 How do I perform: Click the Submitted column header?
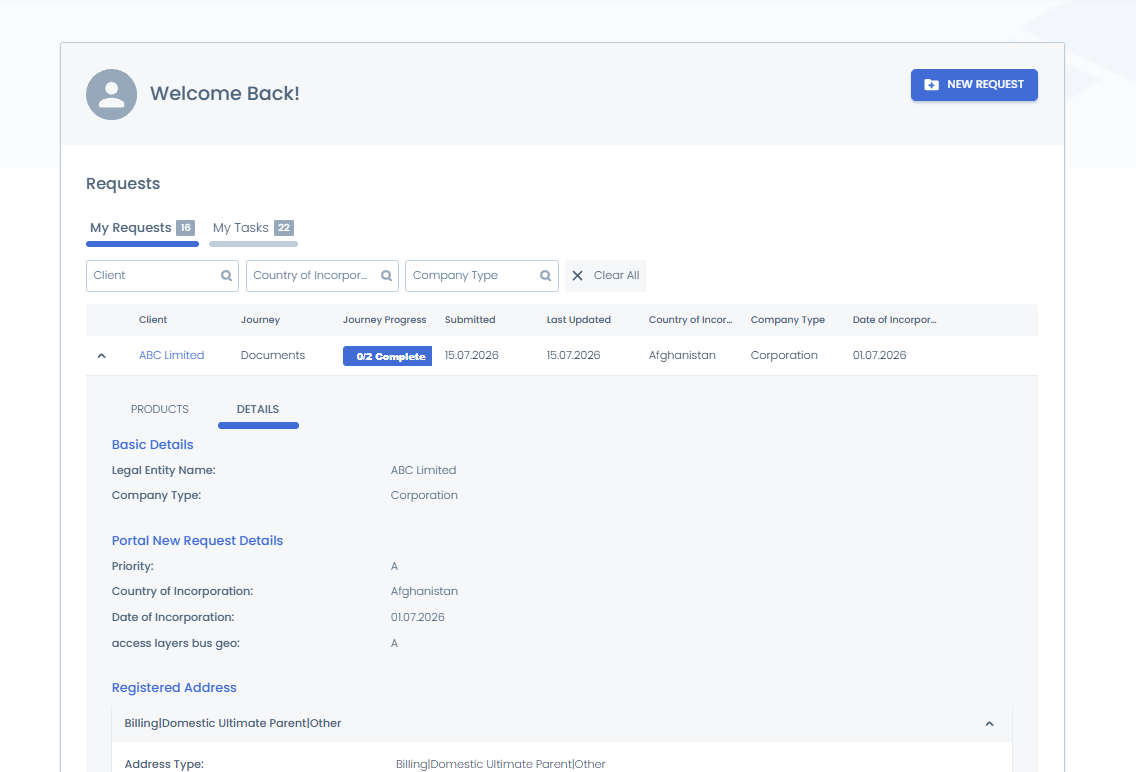[x=470, y=320]
